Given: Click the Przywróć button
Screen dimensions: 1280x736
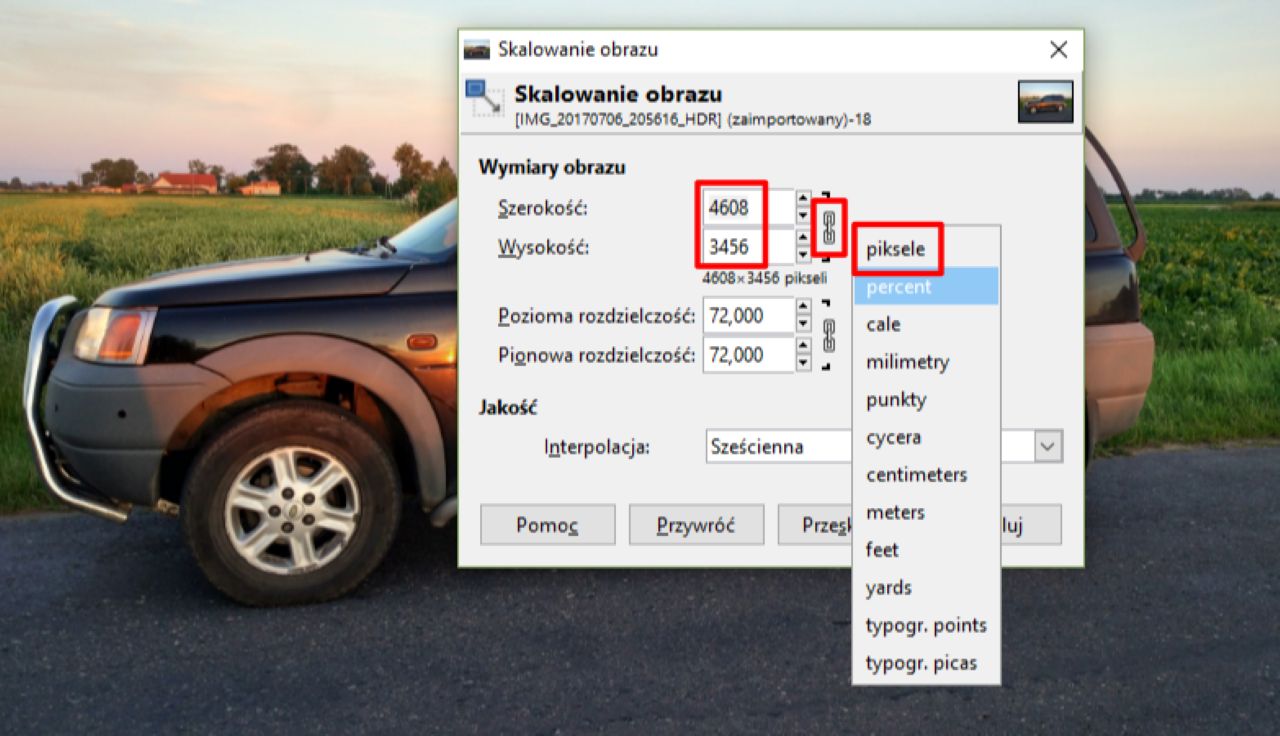Looking at the screenshot, I should click(696, 525).
